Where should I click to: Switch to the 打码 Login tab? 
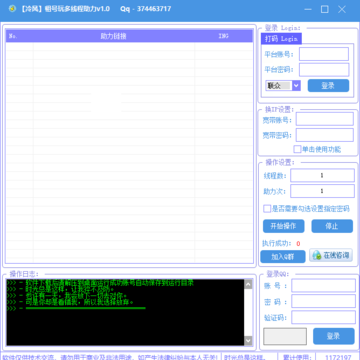(281, 39)
